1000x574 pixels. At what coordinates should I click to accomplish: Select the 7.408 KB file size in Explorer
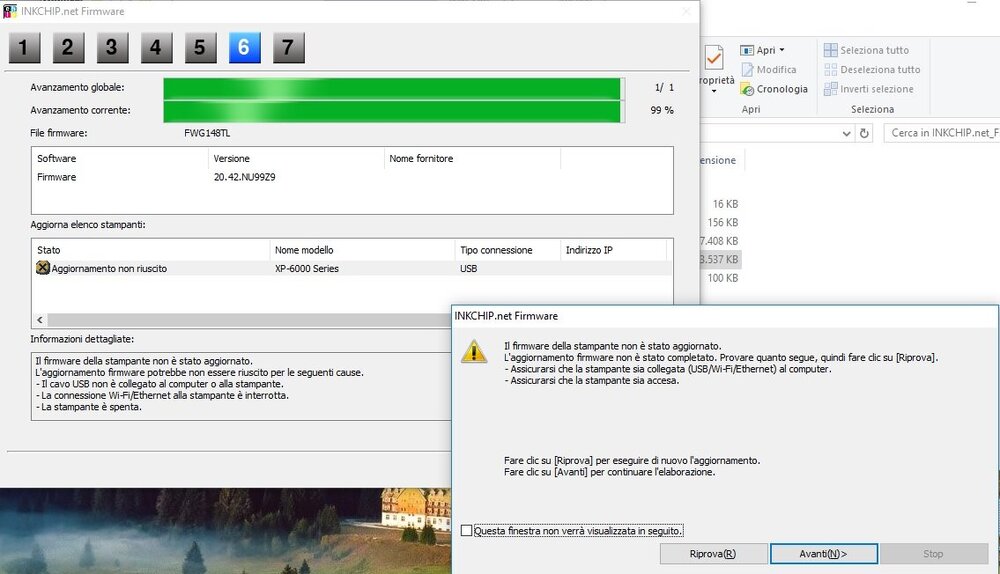click(719, 241)
